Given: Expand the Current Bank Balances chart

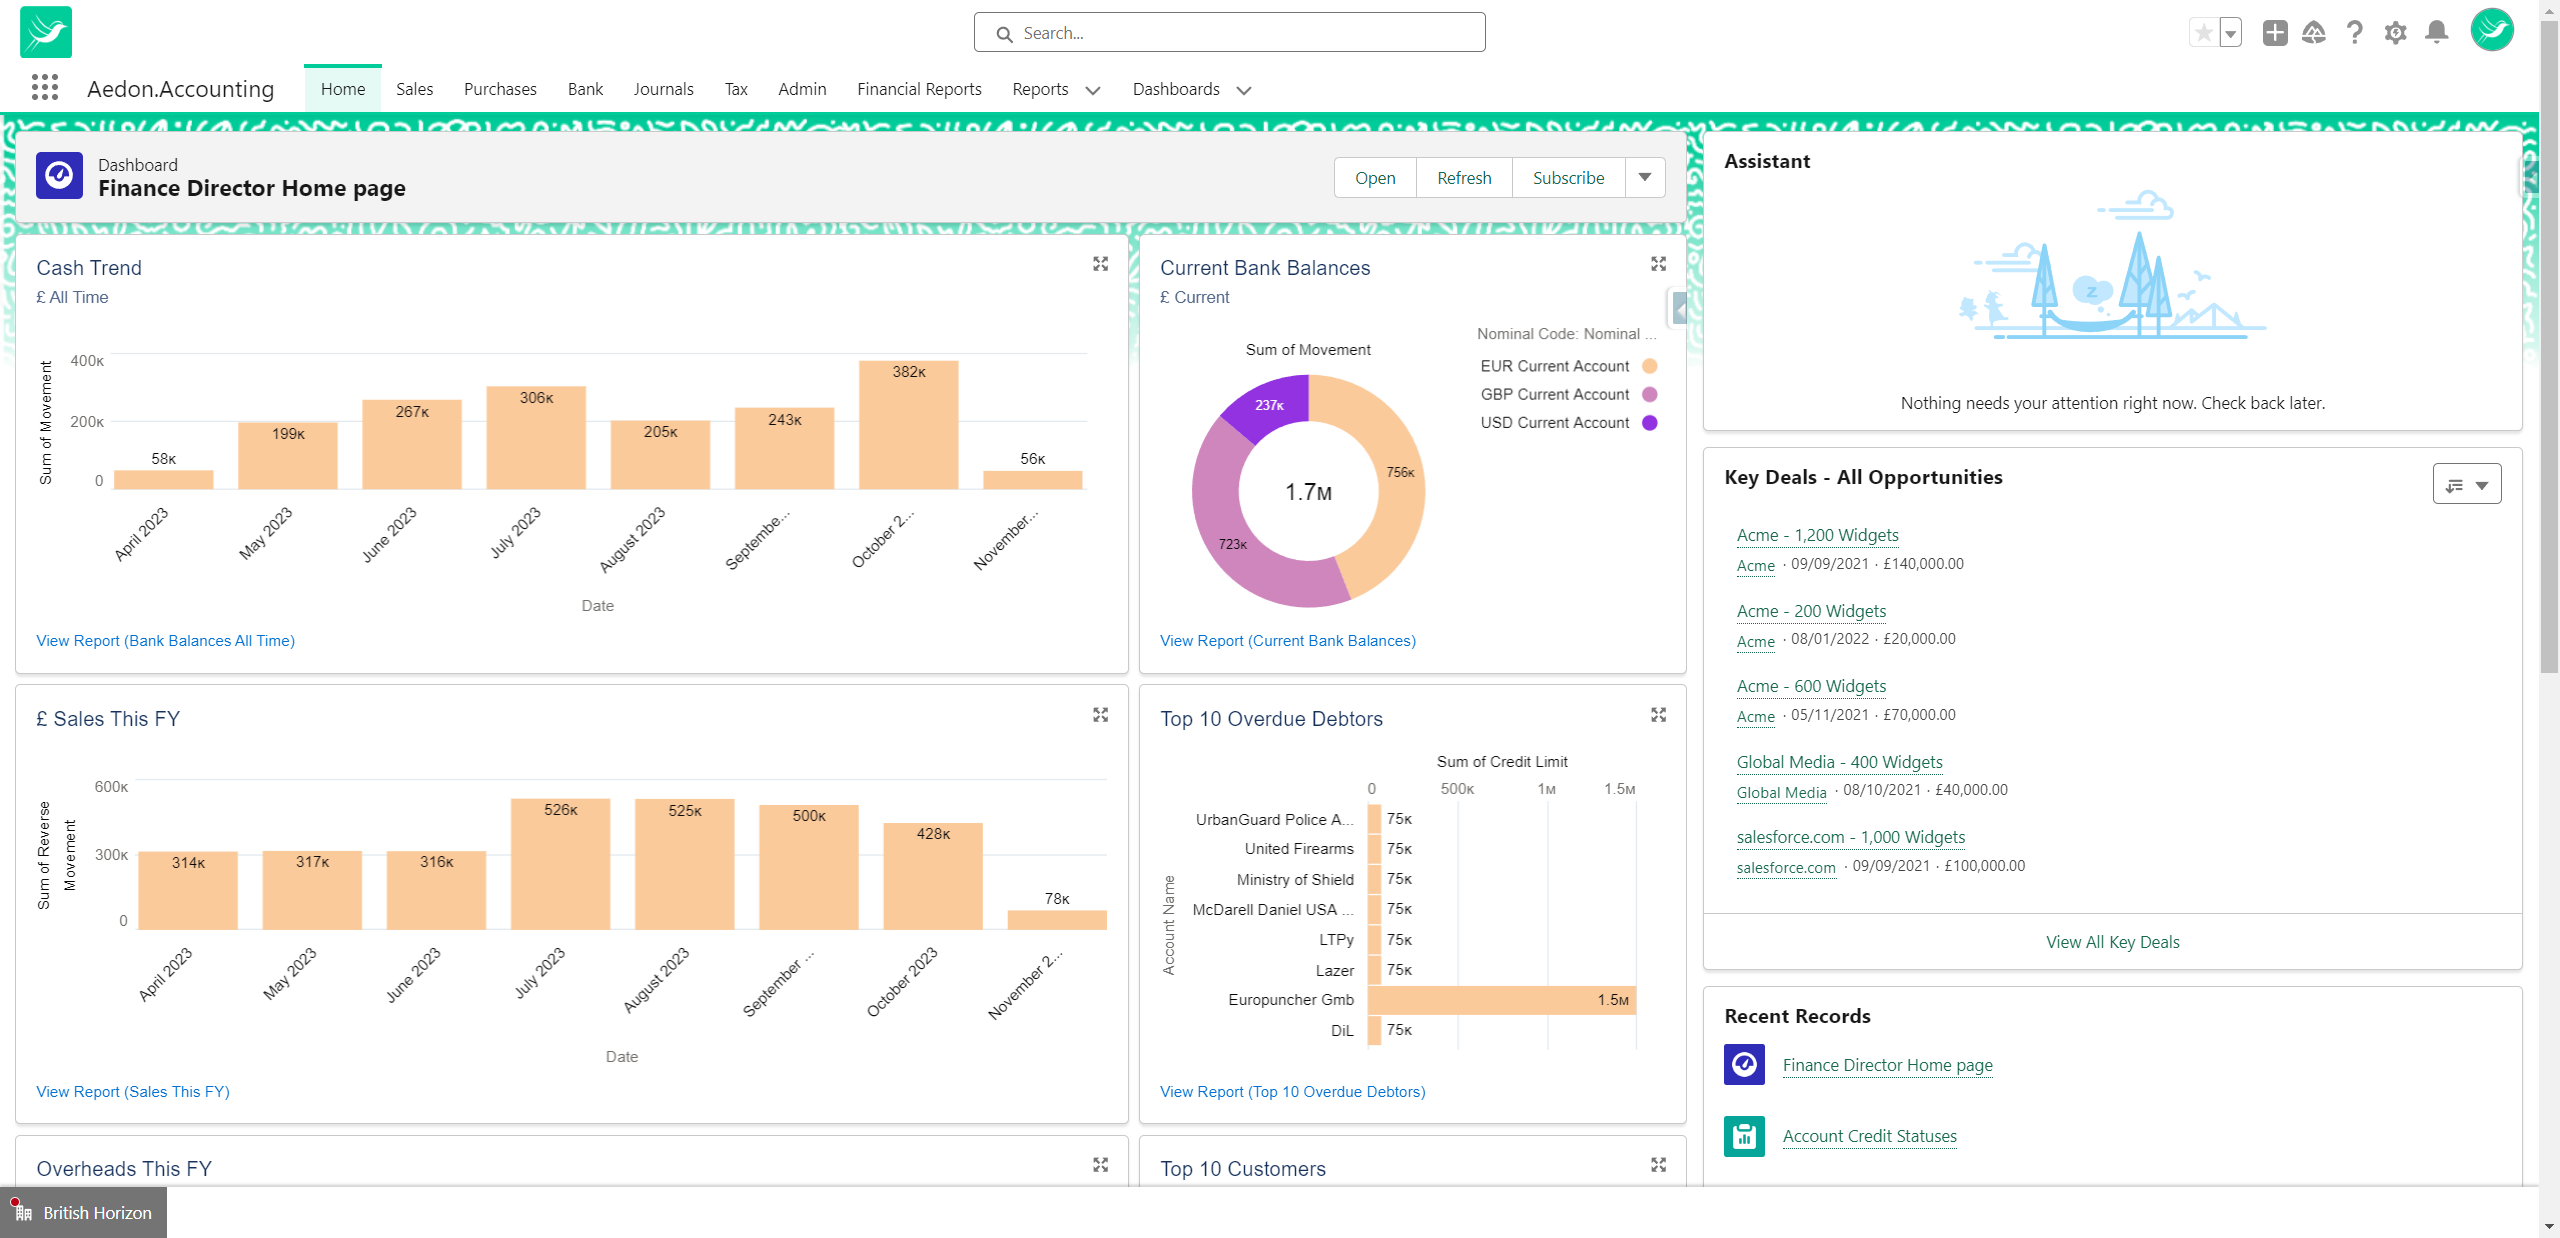Looking at the screenshot, I should pyautogui.click(x=1658, y=264).
